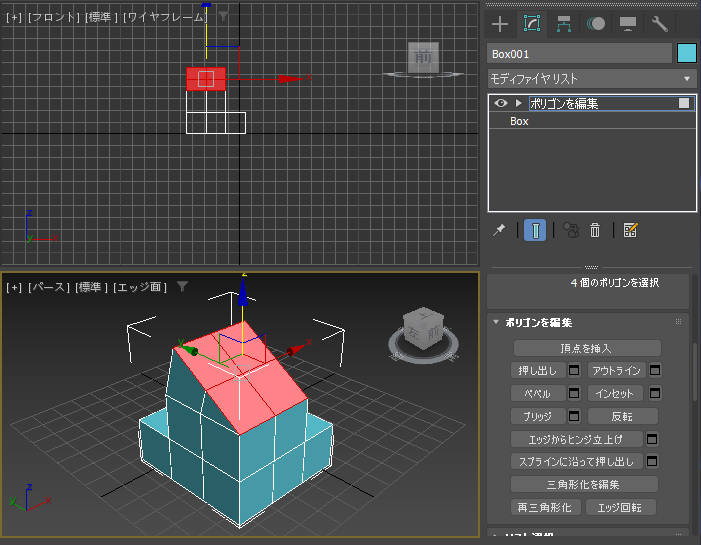Open the Create command panel tab
The image size is (701, 545).
[499, 24]
